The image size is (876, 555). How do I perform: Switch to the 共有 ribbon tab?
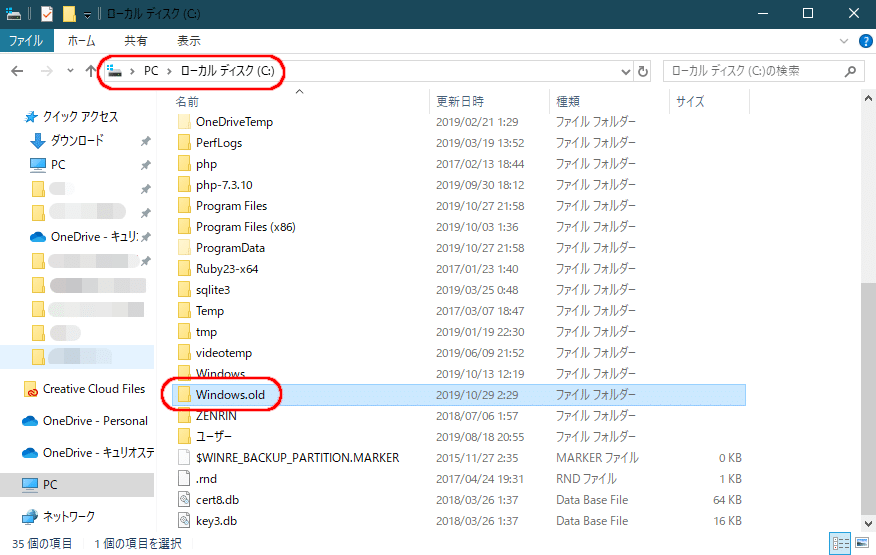tap(136, 41)
